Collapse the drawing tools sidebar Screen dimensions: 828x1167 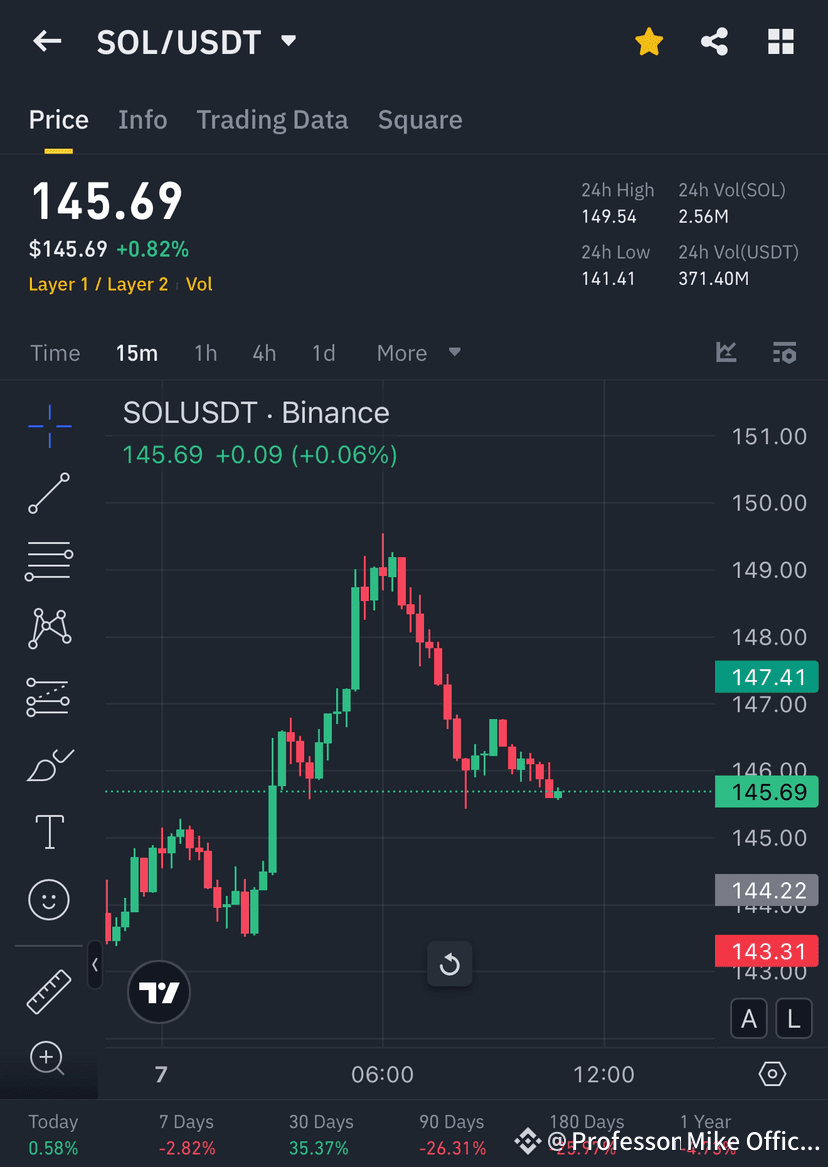[95, 964]
